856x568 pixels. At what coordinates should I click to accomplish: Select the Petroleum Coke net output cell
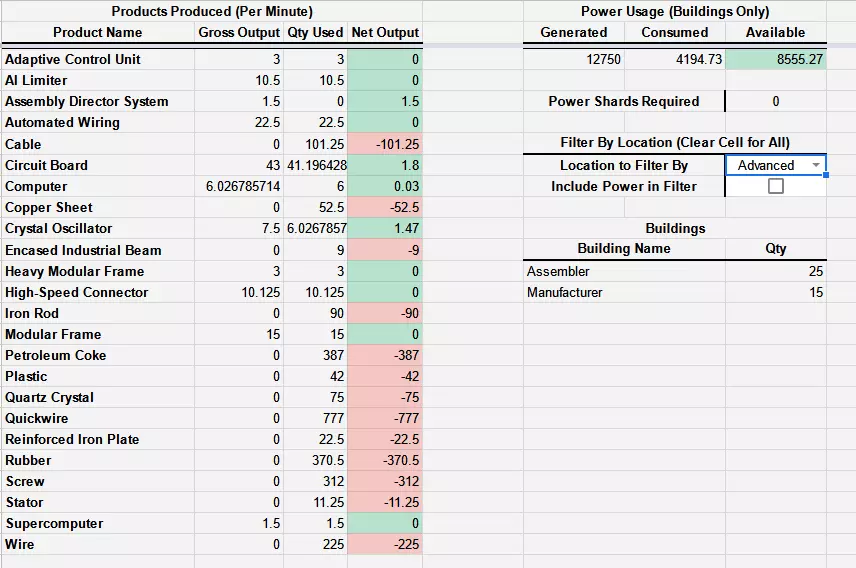point(385,355)
